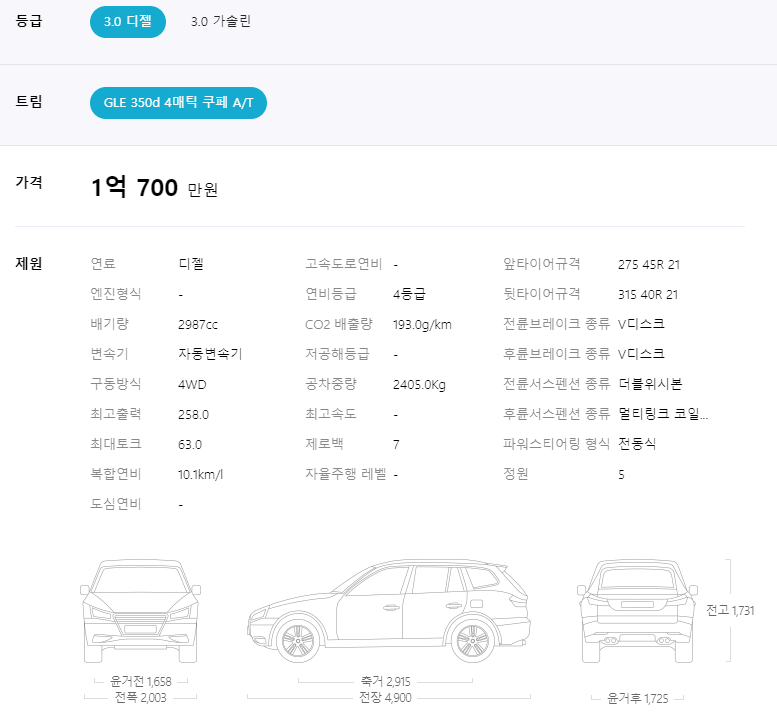Click the 후륜브레이크 종류 value V디스크
777x723 pixels.
641,354
